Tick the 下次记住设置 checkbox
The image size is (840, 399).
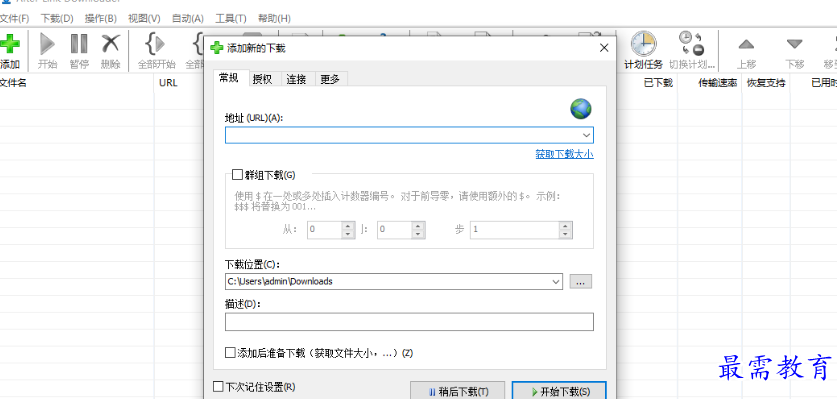(219, 387)
